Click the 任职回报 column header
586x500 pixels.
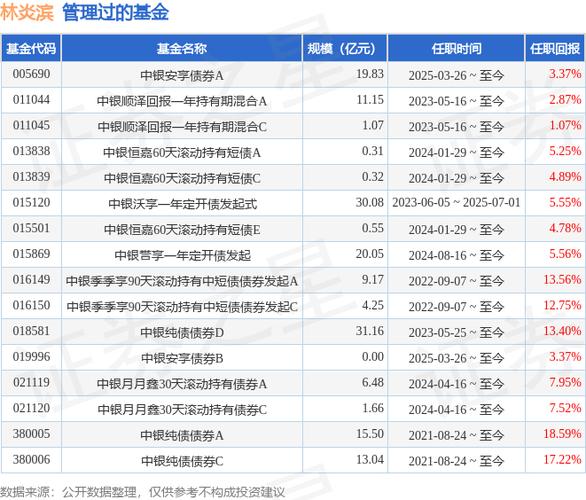tap(555, 48)
